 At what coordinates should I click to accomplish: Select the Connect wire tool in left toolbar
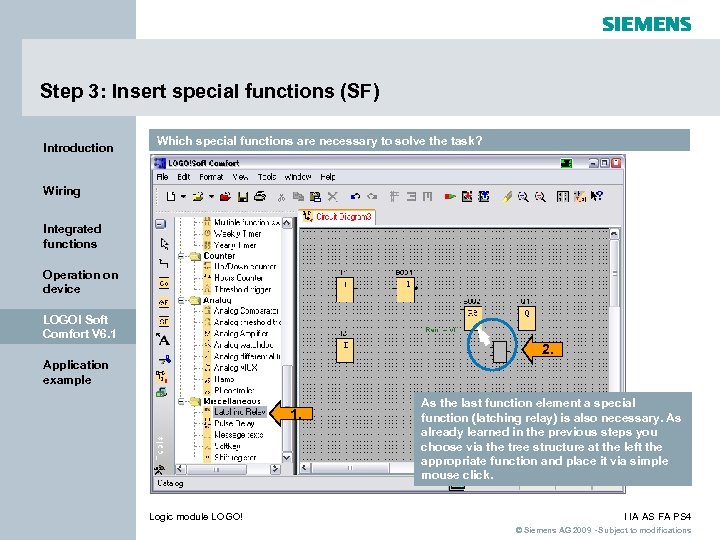click(x=163, y=263)
